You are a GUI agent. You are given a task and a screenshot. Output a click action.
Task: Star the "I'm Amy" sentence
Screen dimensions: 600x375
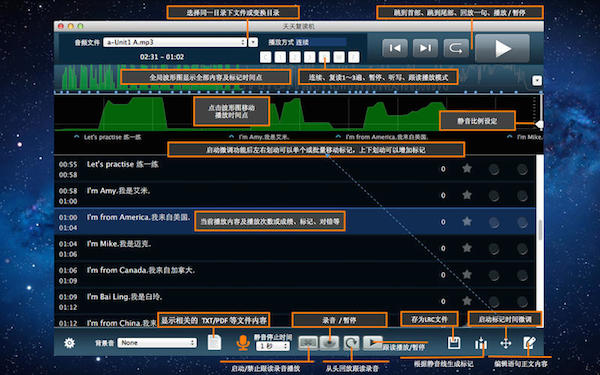[467, 195]
